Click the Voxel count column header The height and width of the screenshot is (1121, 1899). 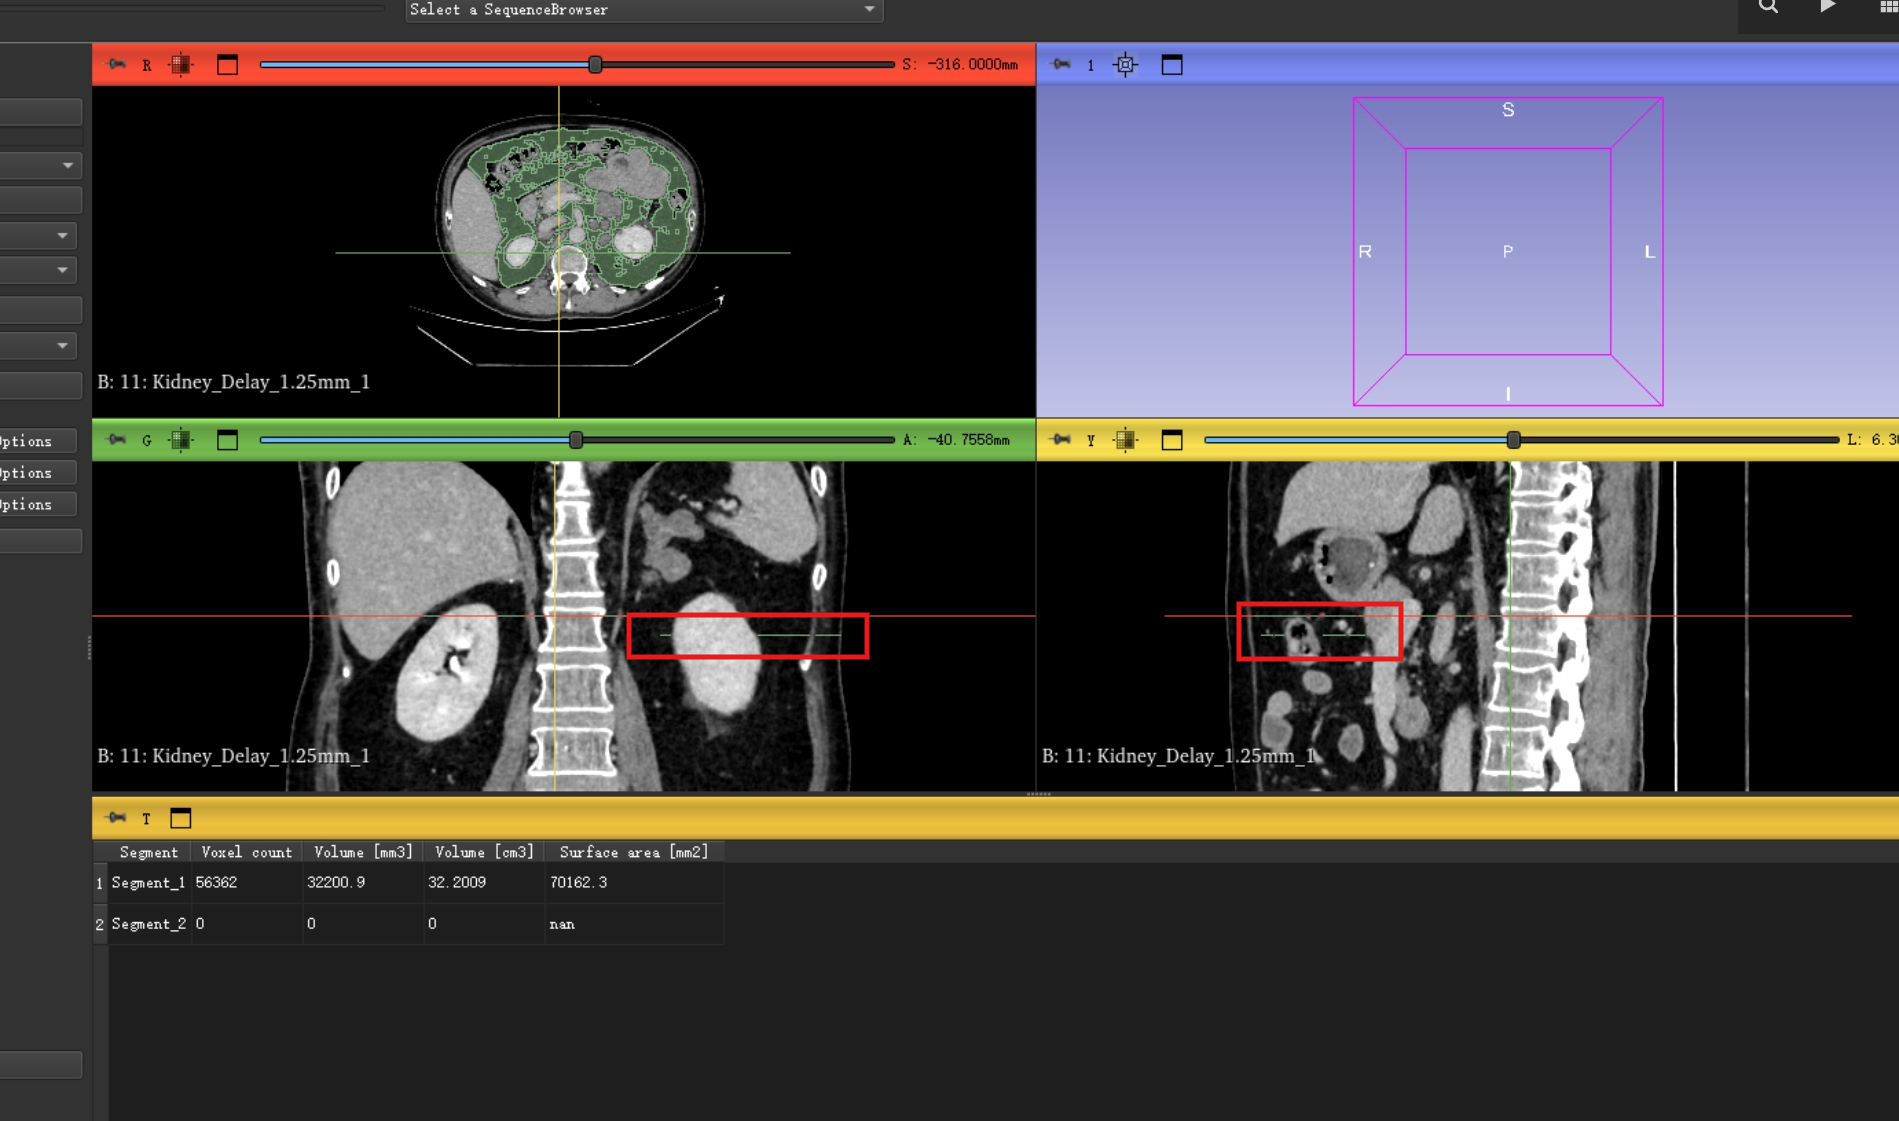click(246, 852)
